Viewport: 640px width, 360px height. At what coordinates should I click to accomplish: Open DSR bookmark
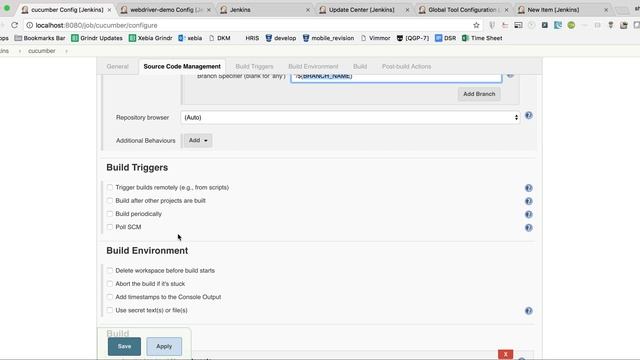tap(445, 38)
